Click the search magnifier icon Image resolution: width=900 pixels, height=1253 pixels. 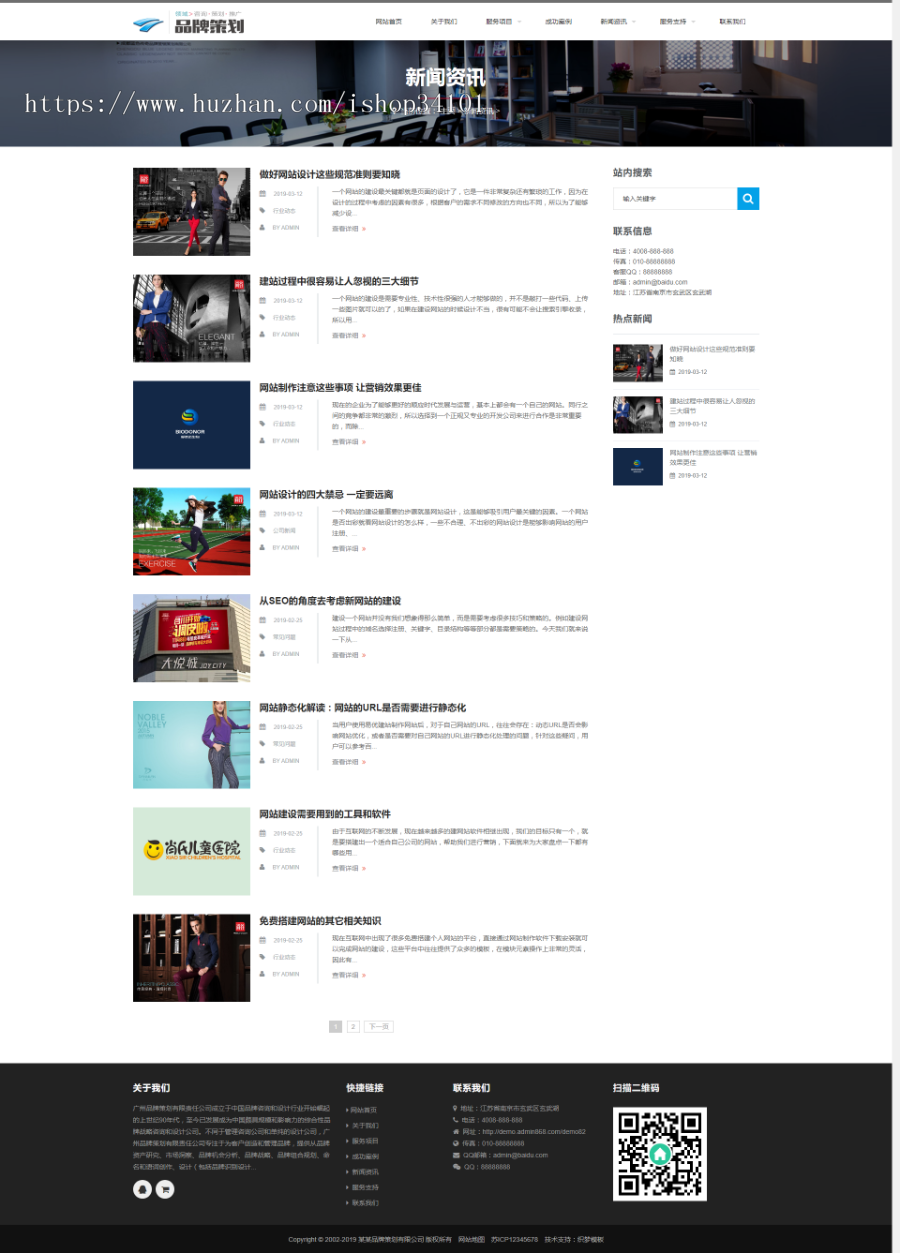(x=747, y=198)
